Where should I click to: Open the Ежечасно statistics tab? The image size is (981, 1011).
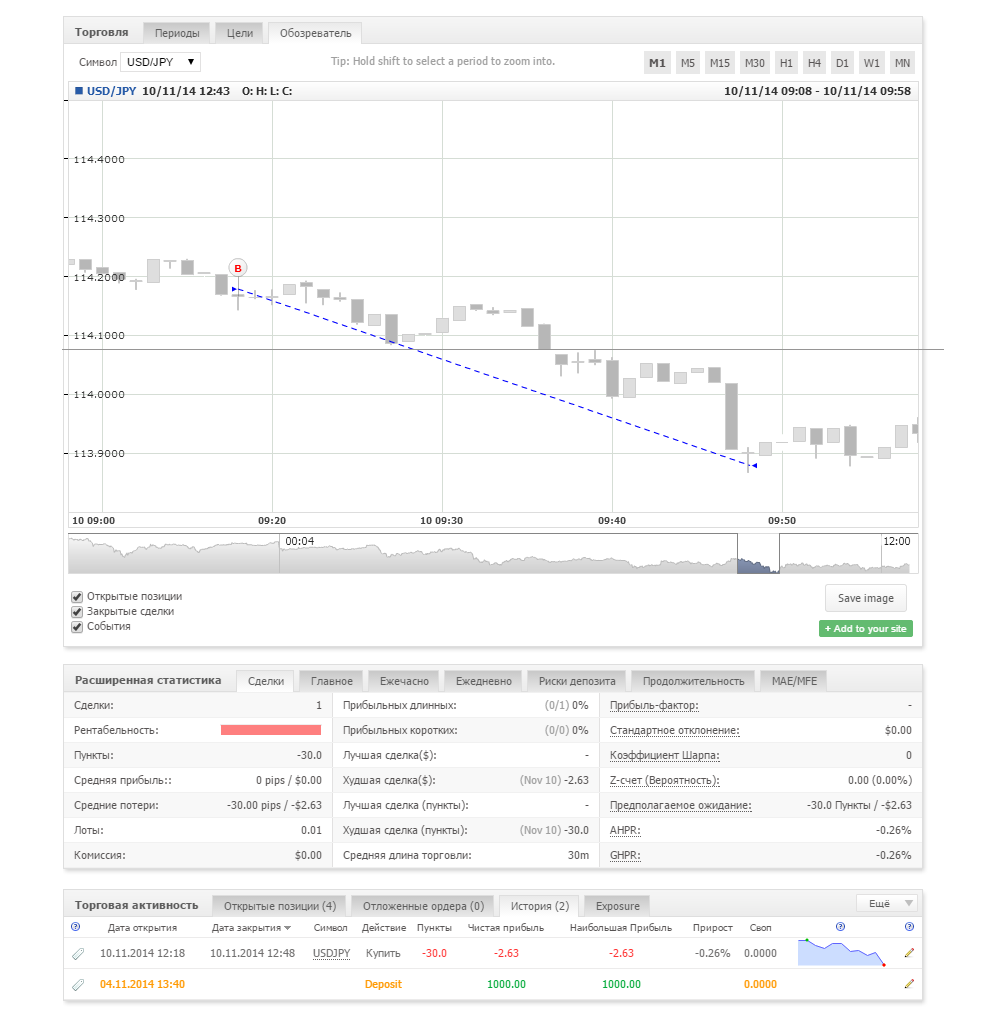coord(404,681)
